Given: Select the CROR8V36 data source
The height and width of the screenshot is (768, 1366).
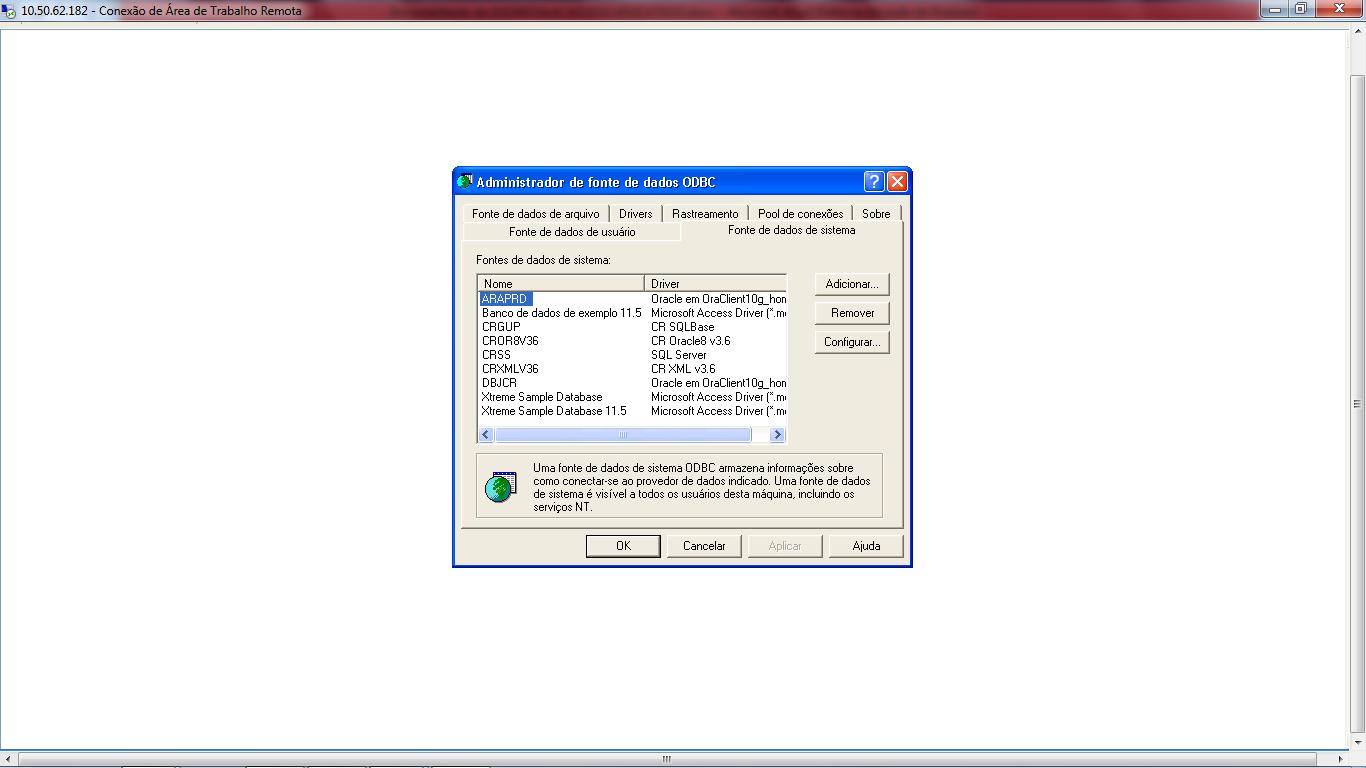Looking at the screenshot, I should 510,341.
